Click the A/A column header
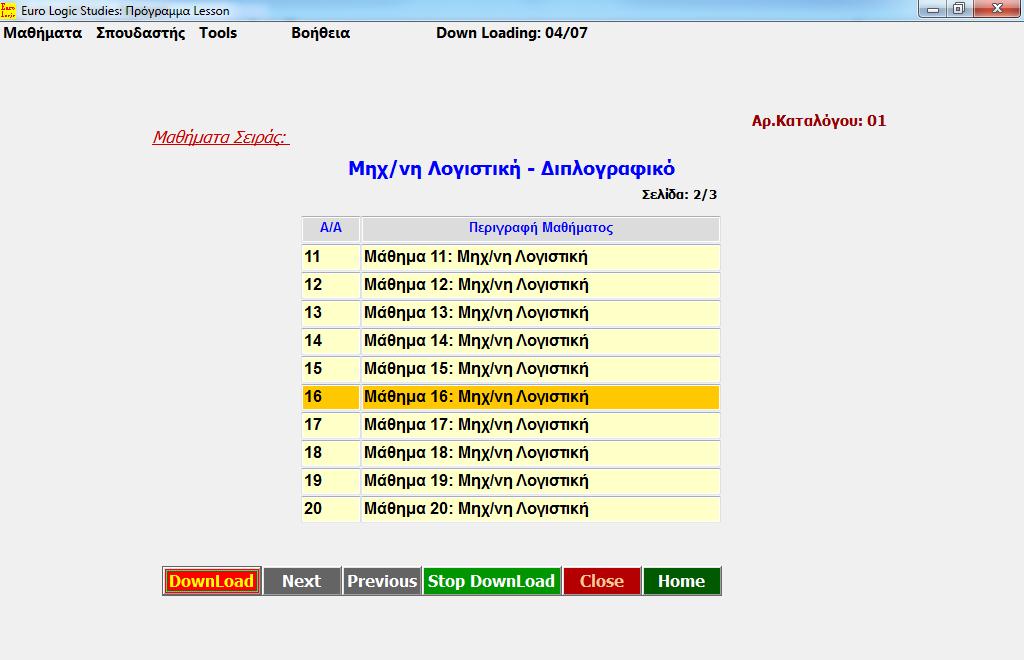 (330, 228)
